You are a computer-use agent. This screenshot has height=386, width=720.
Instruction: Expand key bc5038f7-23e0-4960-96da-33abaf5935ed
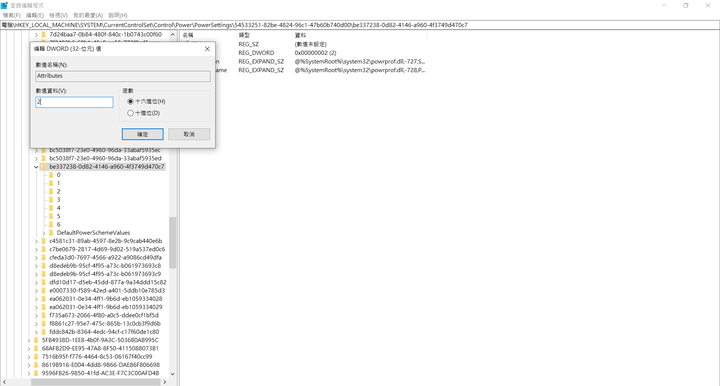36,158
